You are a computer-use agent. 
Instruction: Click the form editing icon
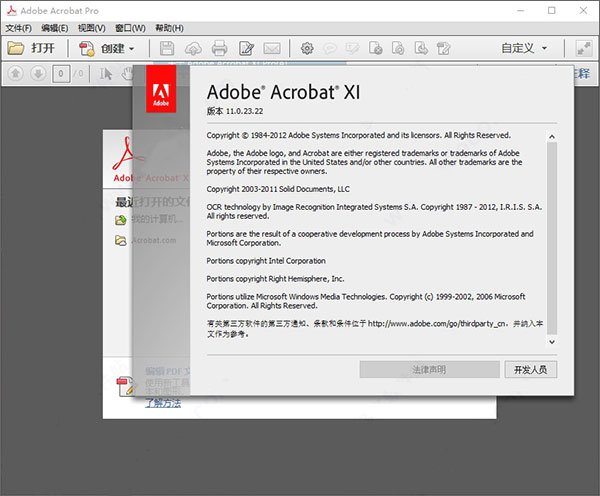click(443, 48)
